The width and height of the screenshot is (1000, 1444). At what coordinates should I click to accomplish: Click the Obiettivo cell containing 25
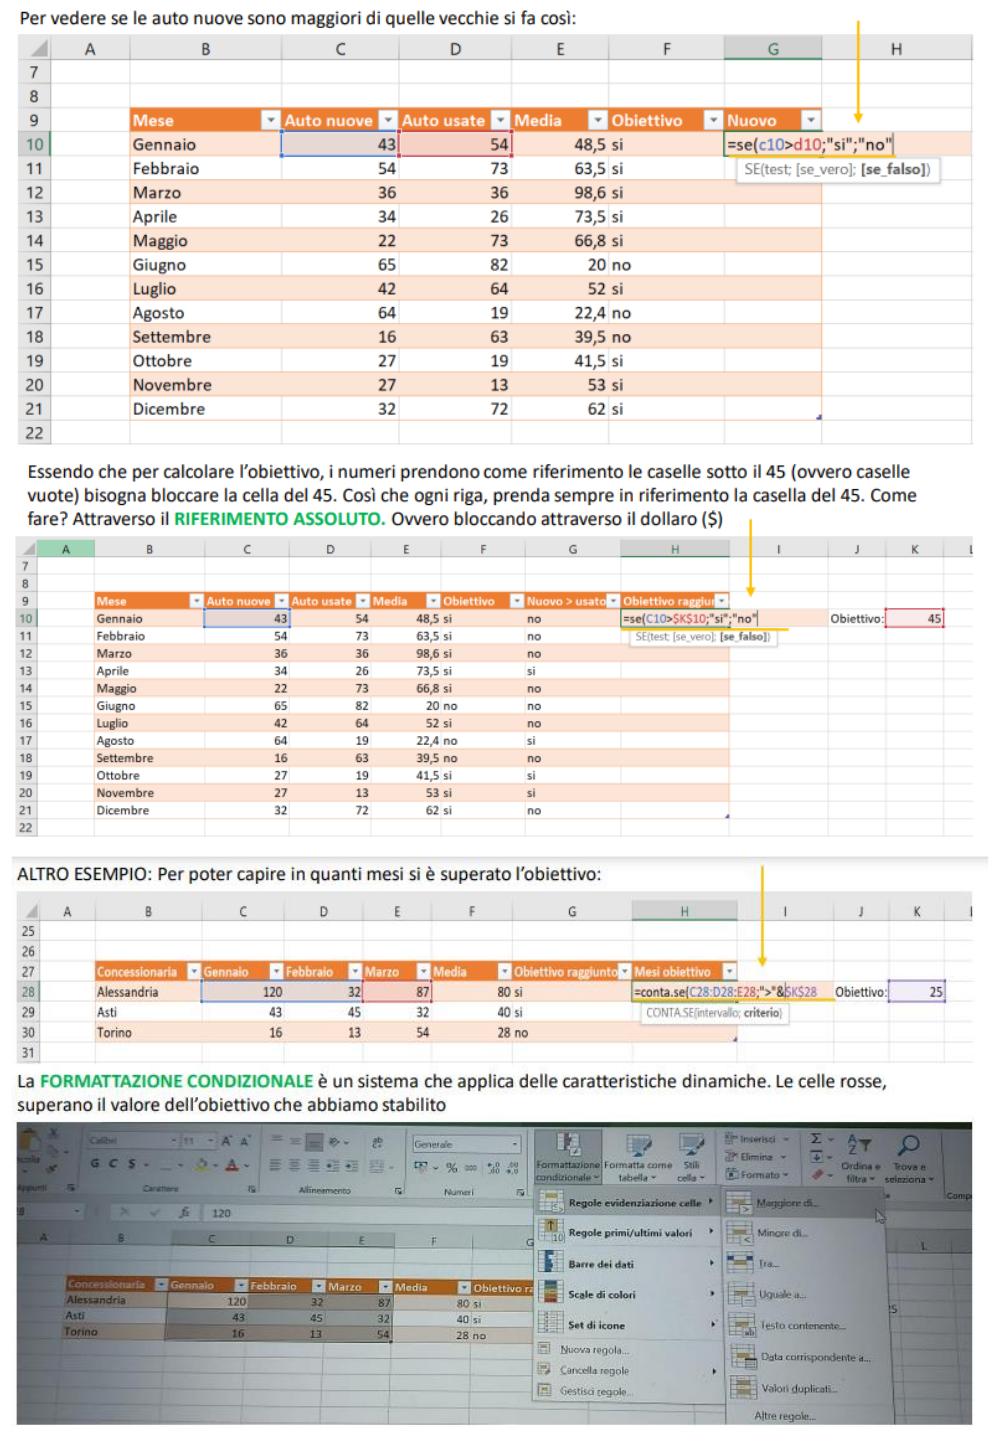click(916, 992)
